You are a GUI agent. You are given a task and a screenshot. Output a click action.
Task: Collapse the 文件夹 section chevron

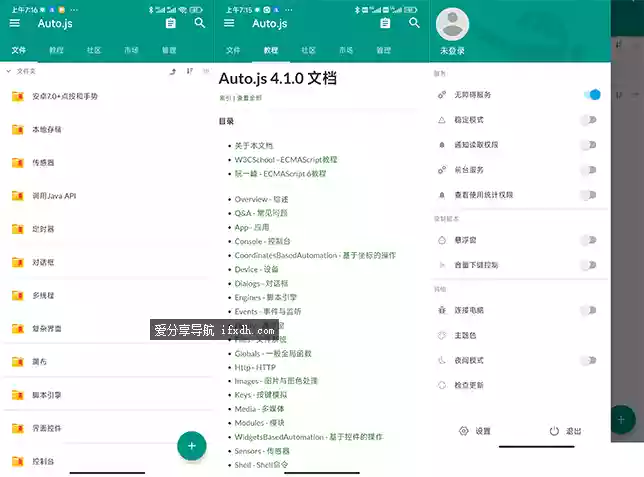coord(9,71)
